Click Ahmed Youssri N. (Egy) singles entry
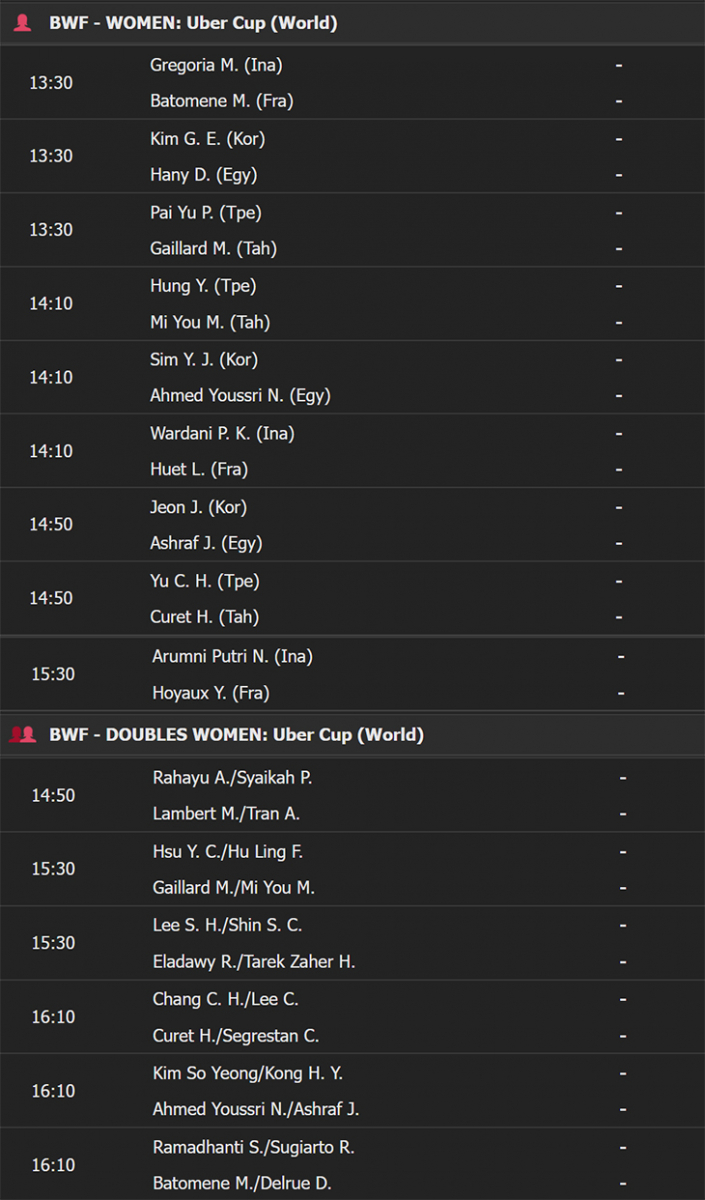This screenshot has width=705, height=1200. pyautogui.click(x=240, y=396)
